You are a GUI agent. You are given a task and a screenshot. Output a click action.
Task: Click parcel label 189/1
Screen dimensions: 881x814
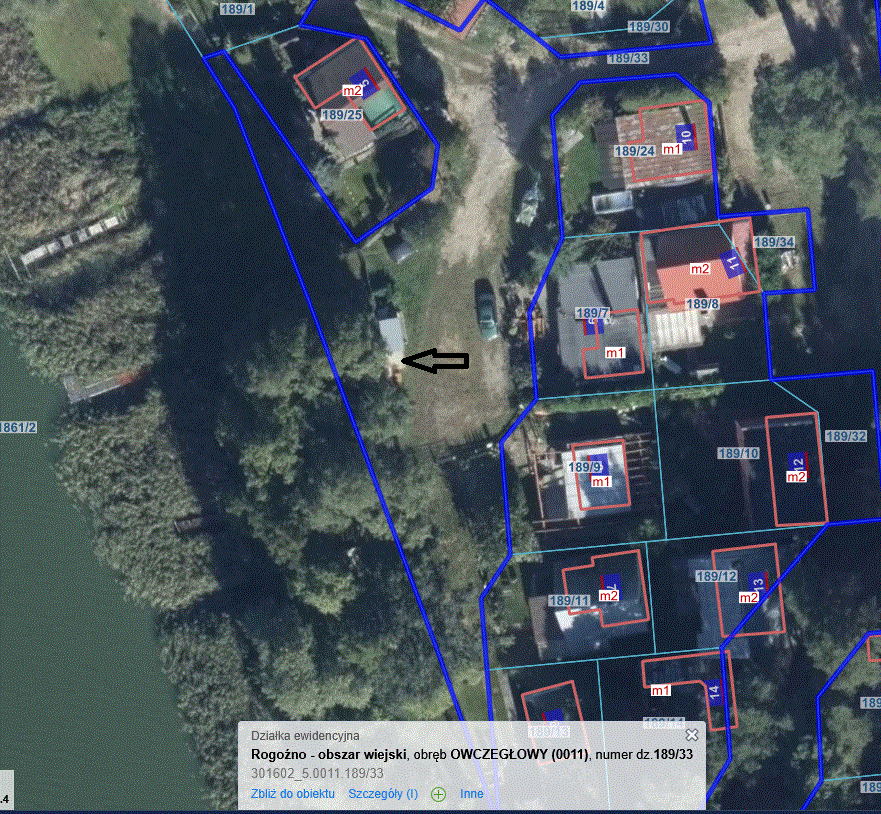click(x=236, y=9)
